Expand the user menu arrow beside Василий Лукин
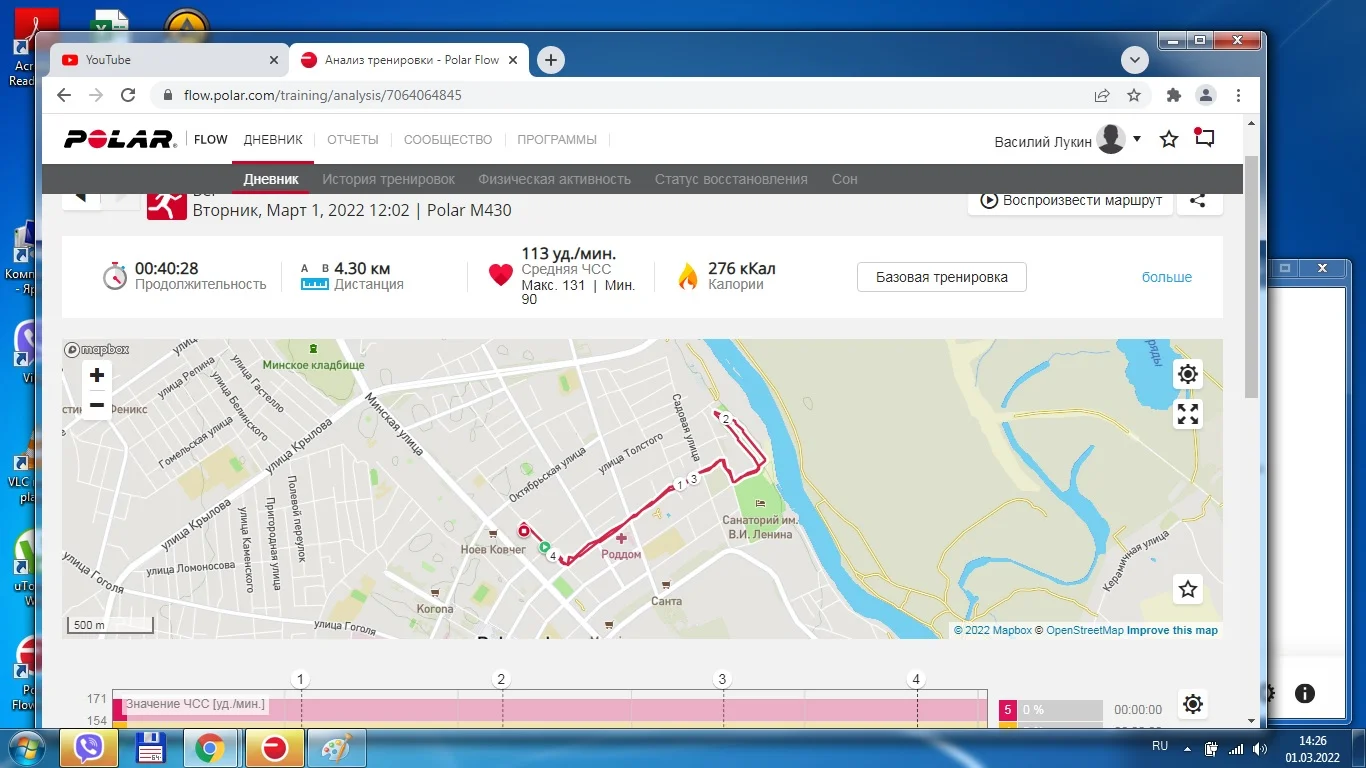This screenshot has height=768, width=1366. pyautogui.click(x=1137, y=139)
